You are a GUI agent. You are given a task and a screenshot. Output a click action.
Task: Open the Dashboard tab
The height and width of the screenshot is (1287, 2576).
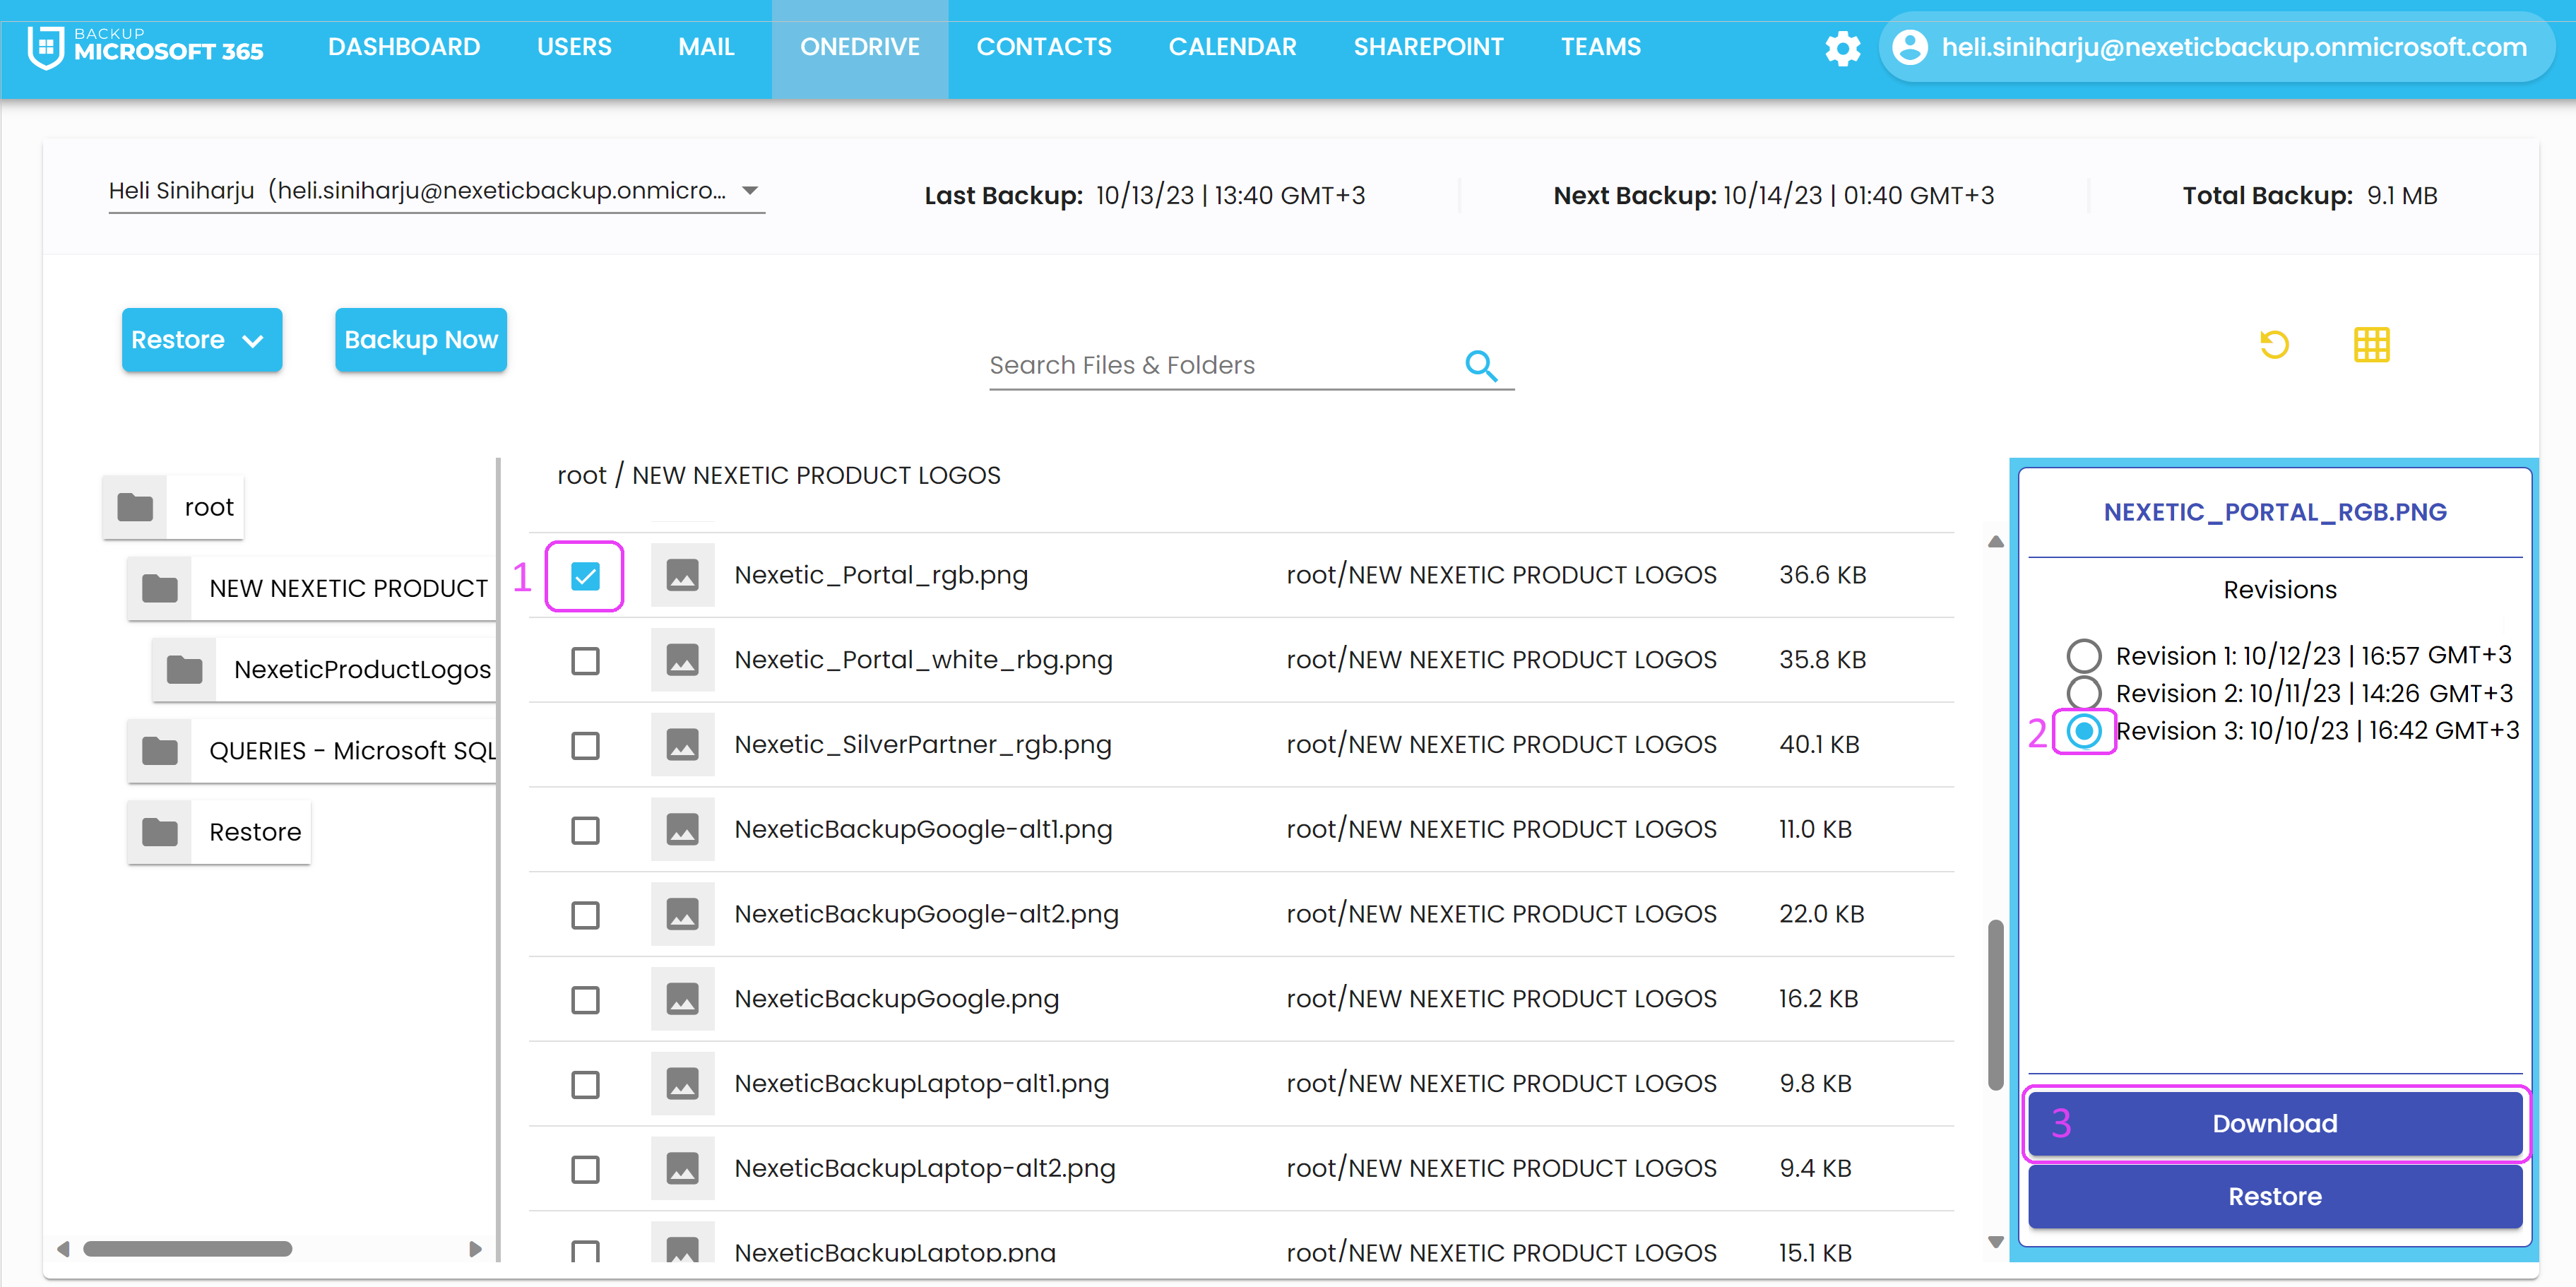pyautogui.click(x=404, y=47)
